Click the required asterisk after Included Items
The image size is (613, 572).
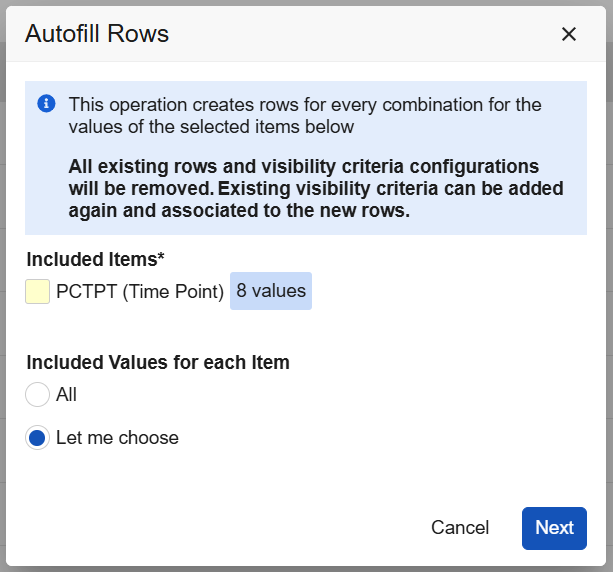click(160, 258)
